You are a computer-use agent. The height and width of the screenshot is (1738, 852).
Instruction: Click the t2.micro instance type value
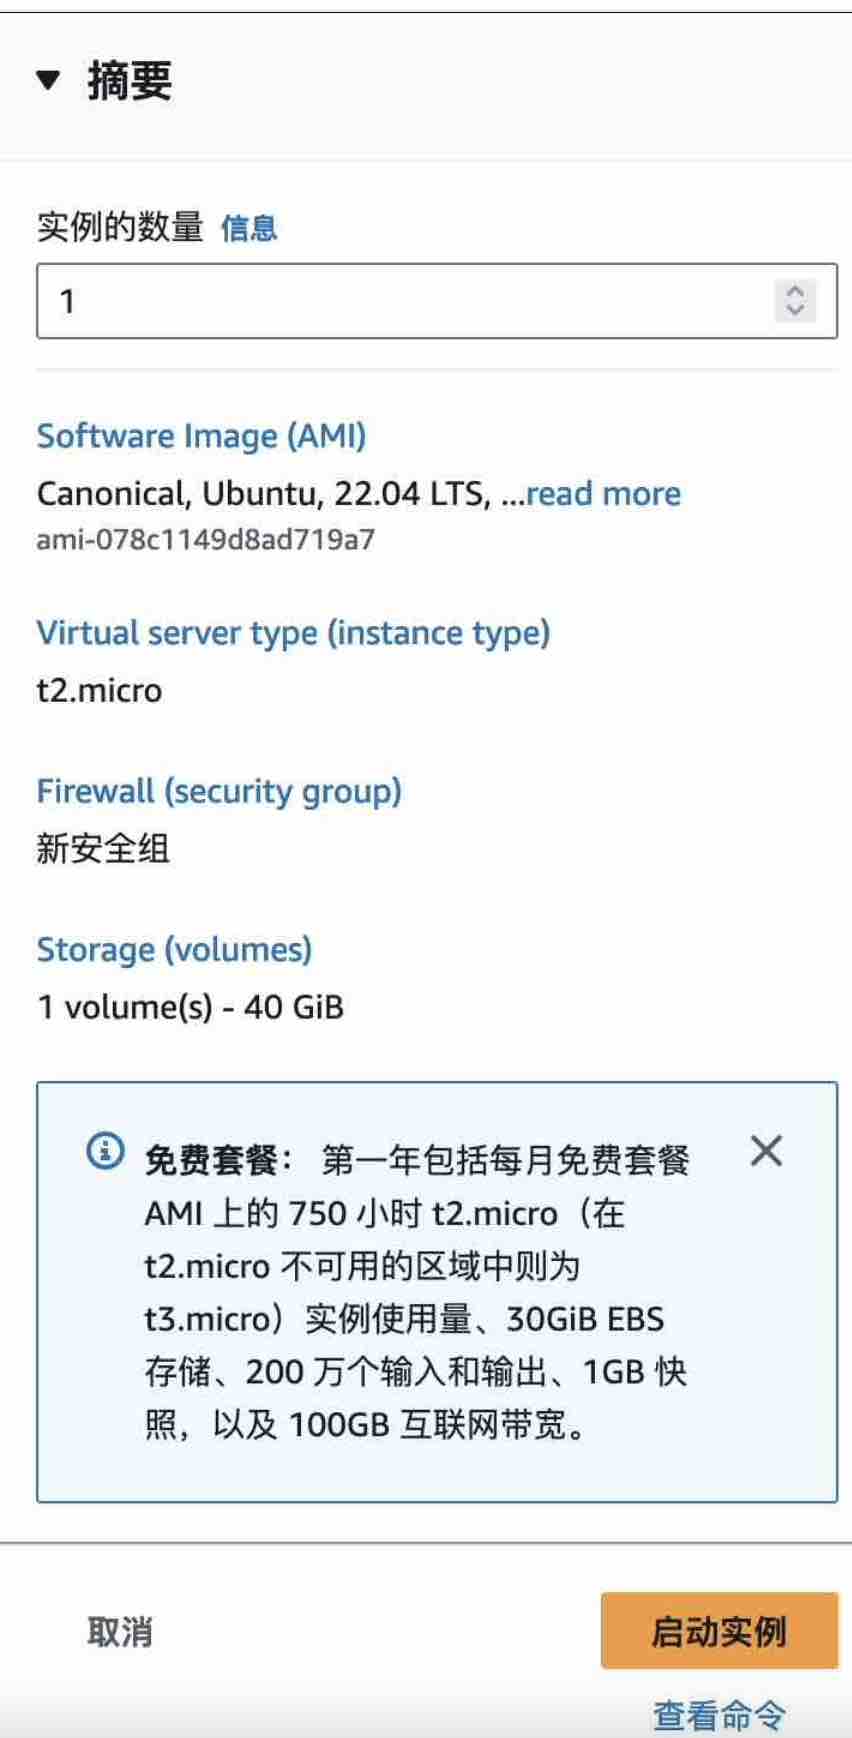coord(99,691)
